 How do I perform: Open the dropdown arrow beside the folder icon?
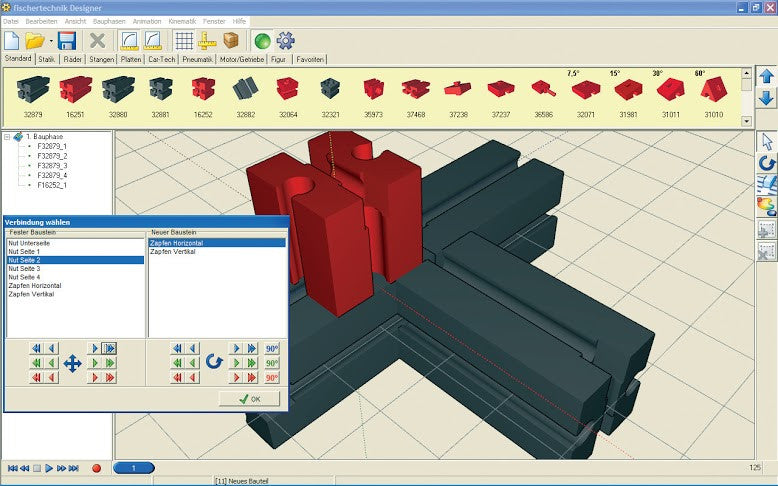tap(49, 42)
